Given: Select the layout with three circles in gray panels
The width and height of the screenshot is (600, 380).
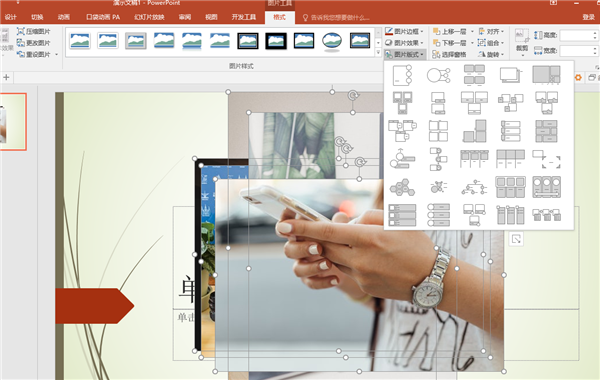Looking at the screenshot, I should (546, 188).
